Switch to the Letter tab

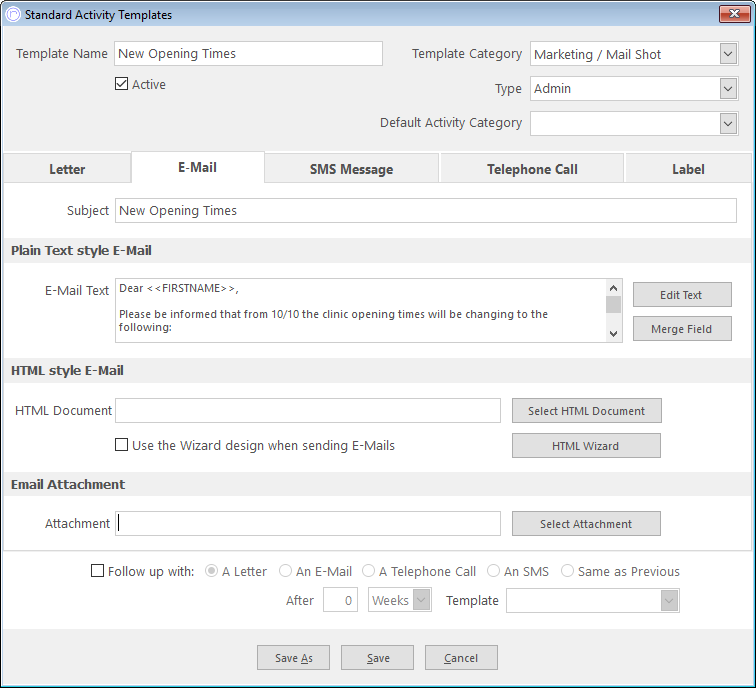click(67, 169)
